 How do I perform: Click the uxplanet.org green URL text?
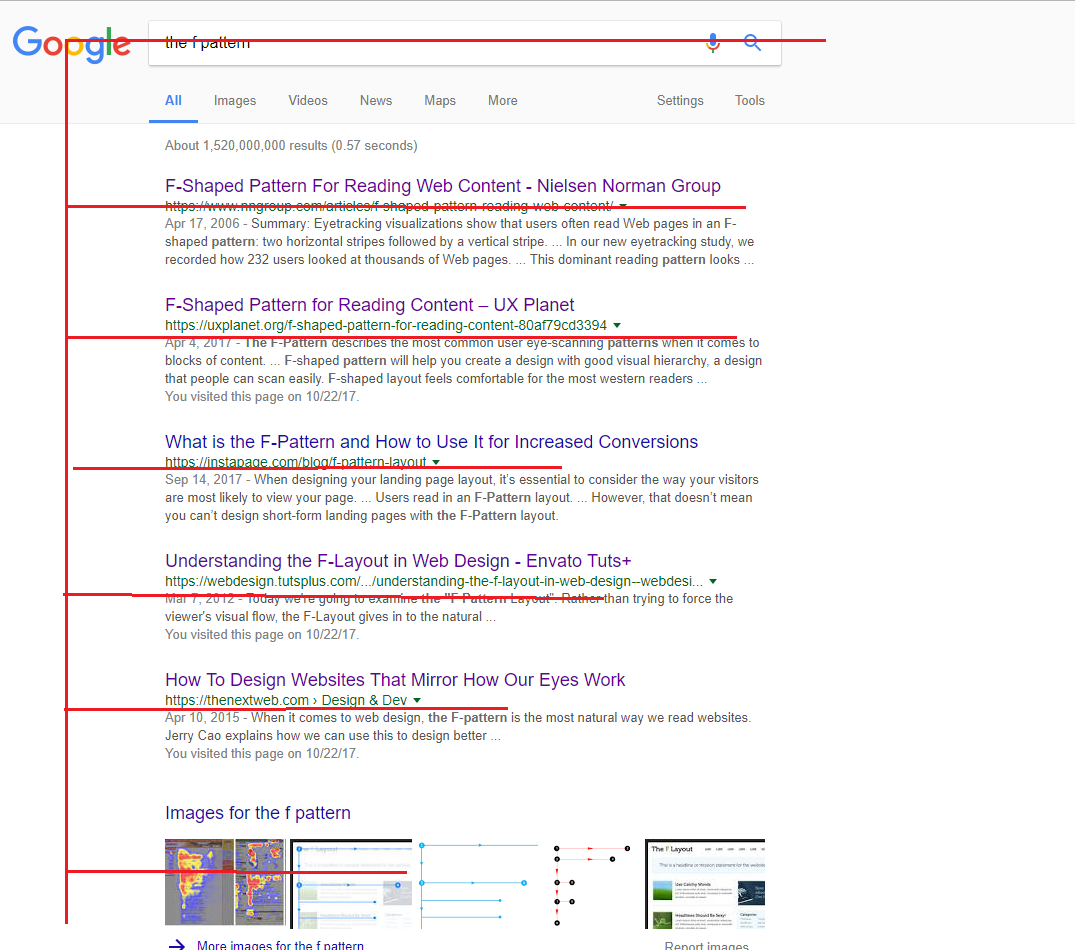(386, 326)
